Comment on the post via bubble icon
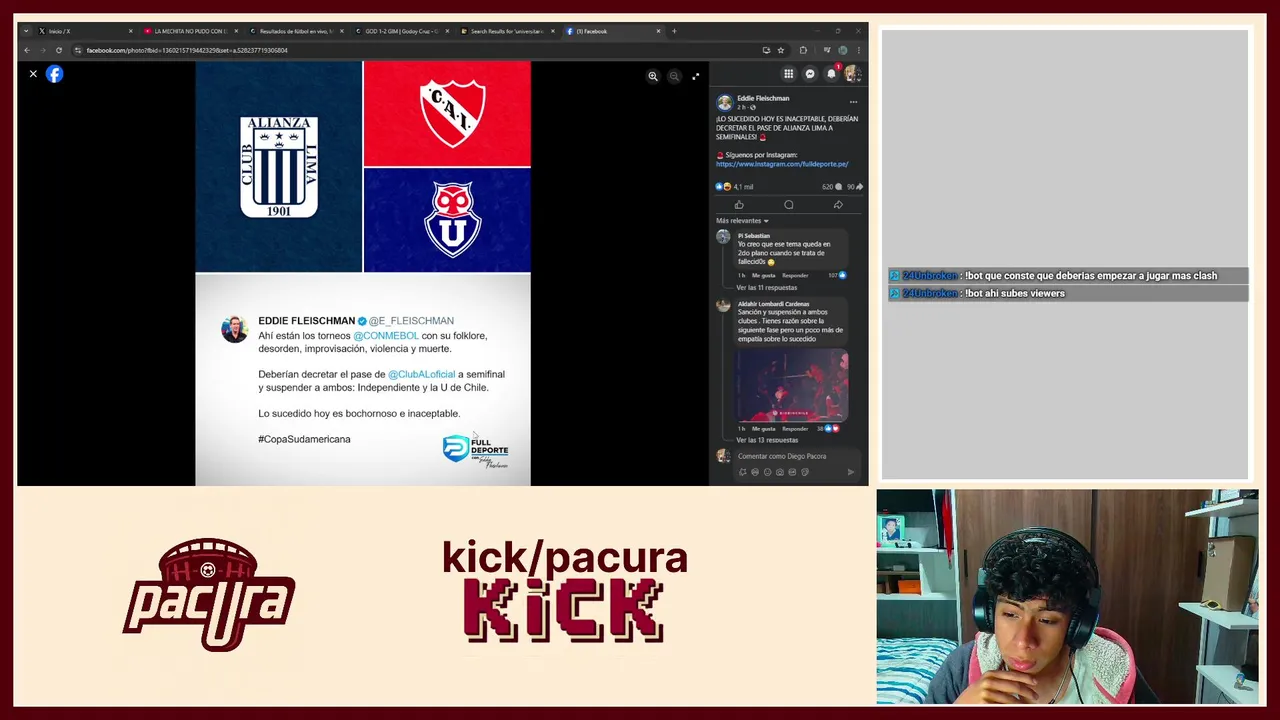Viewport: 1280px width, 720px height. [789, 205]
